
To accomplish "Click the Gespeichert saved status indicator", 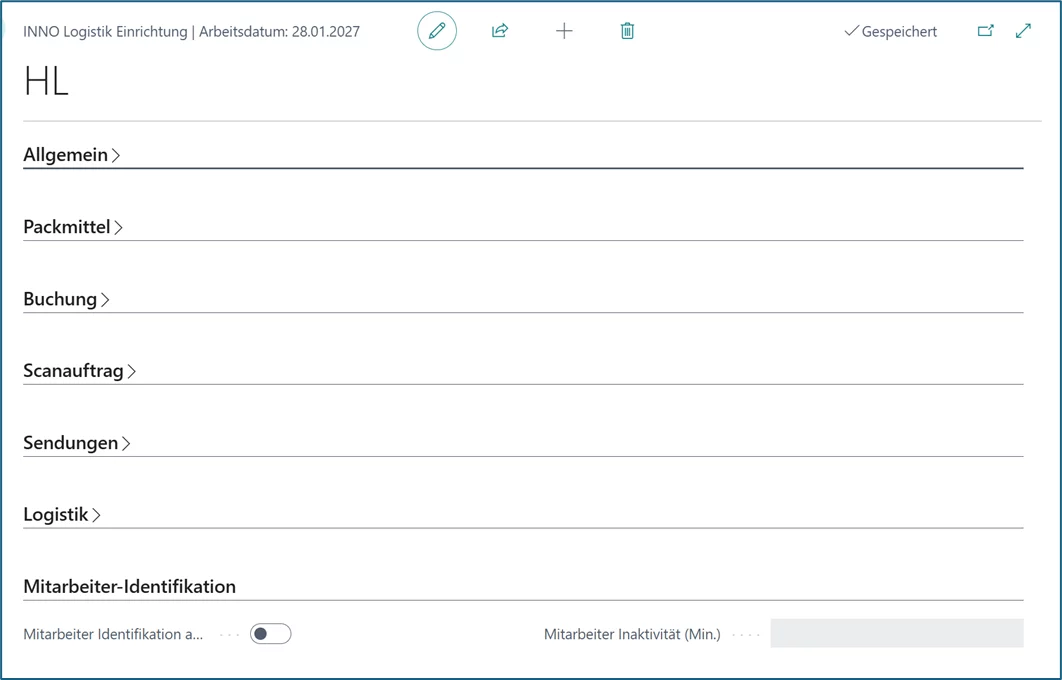I will 890,32.
